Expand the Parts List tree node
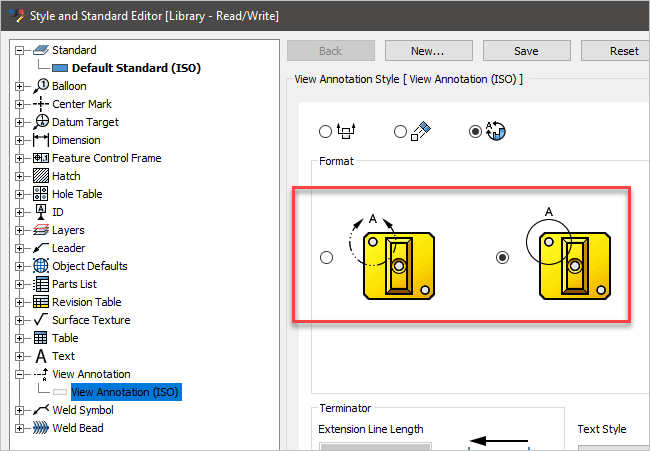Image resolution: width=650 pixels, height=451 pixels. point(19,284)
